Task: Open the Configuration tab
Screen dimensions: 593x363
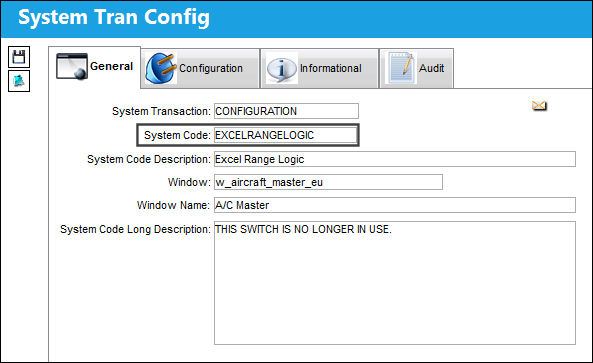Action: coord(200,68)
